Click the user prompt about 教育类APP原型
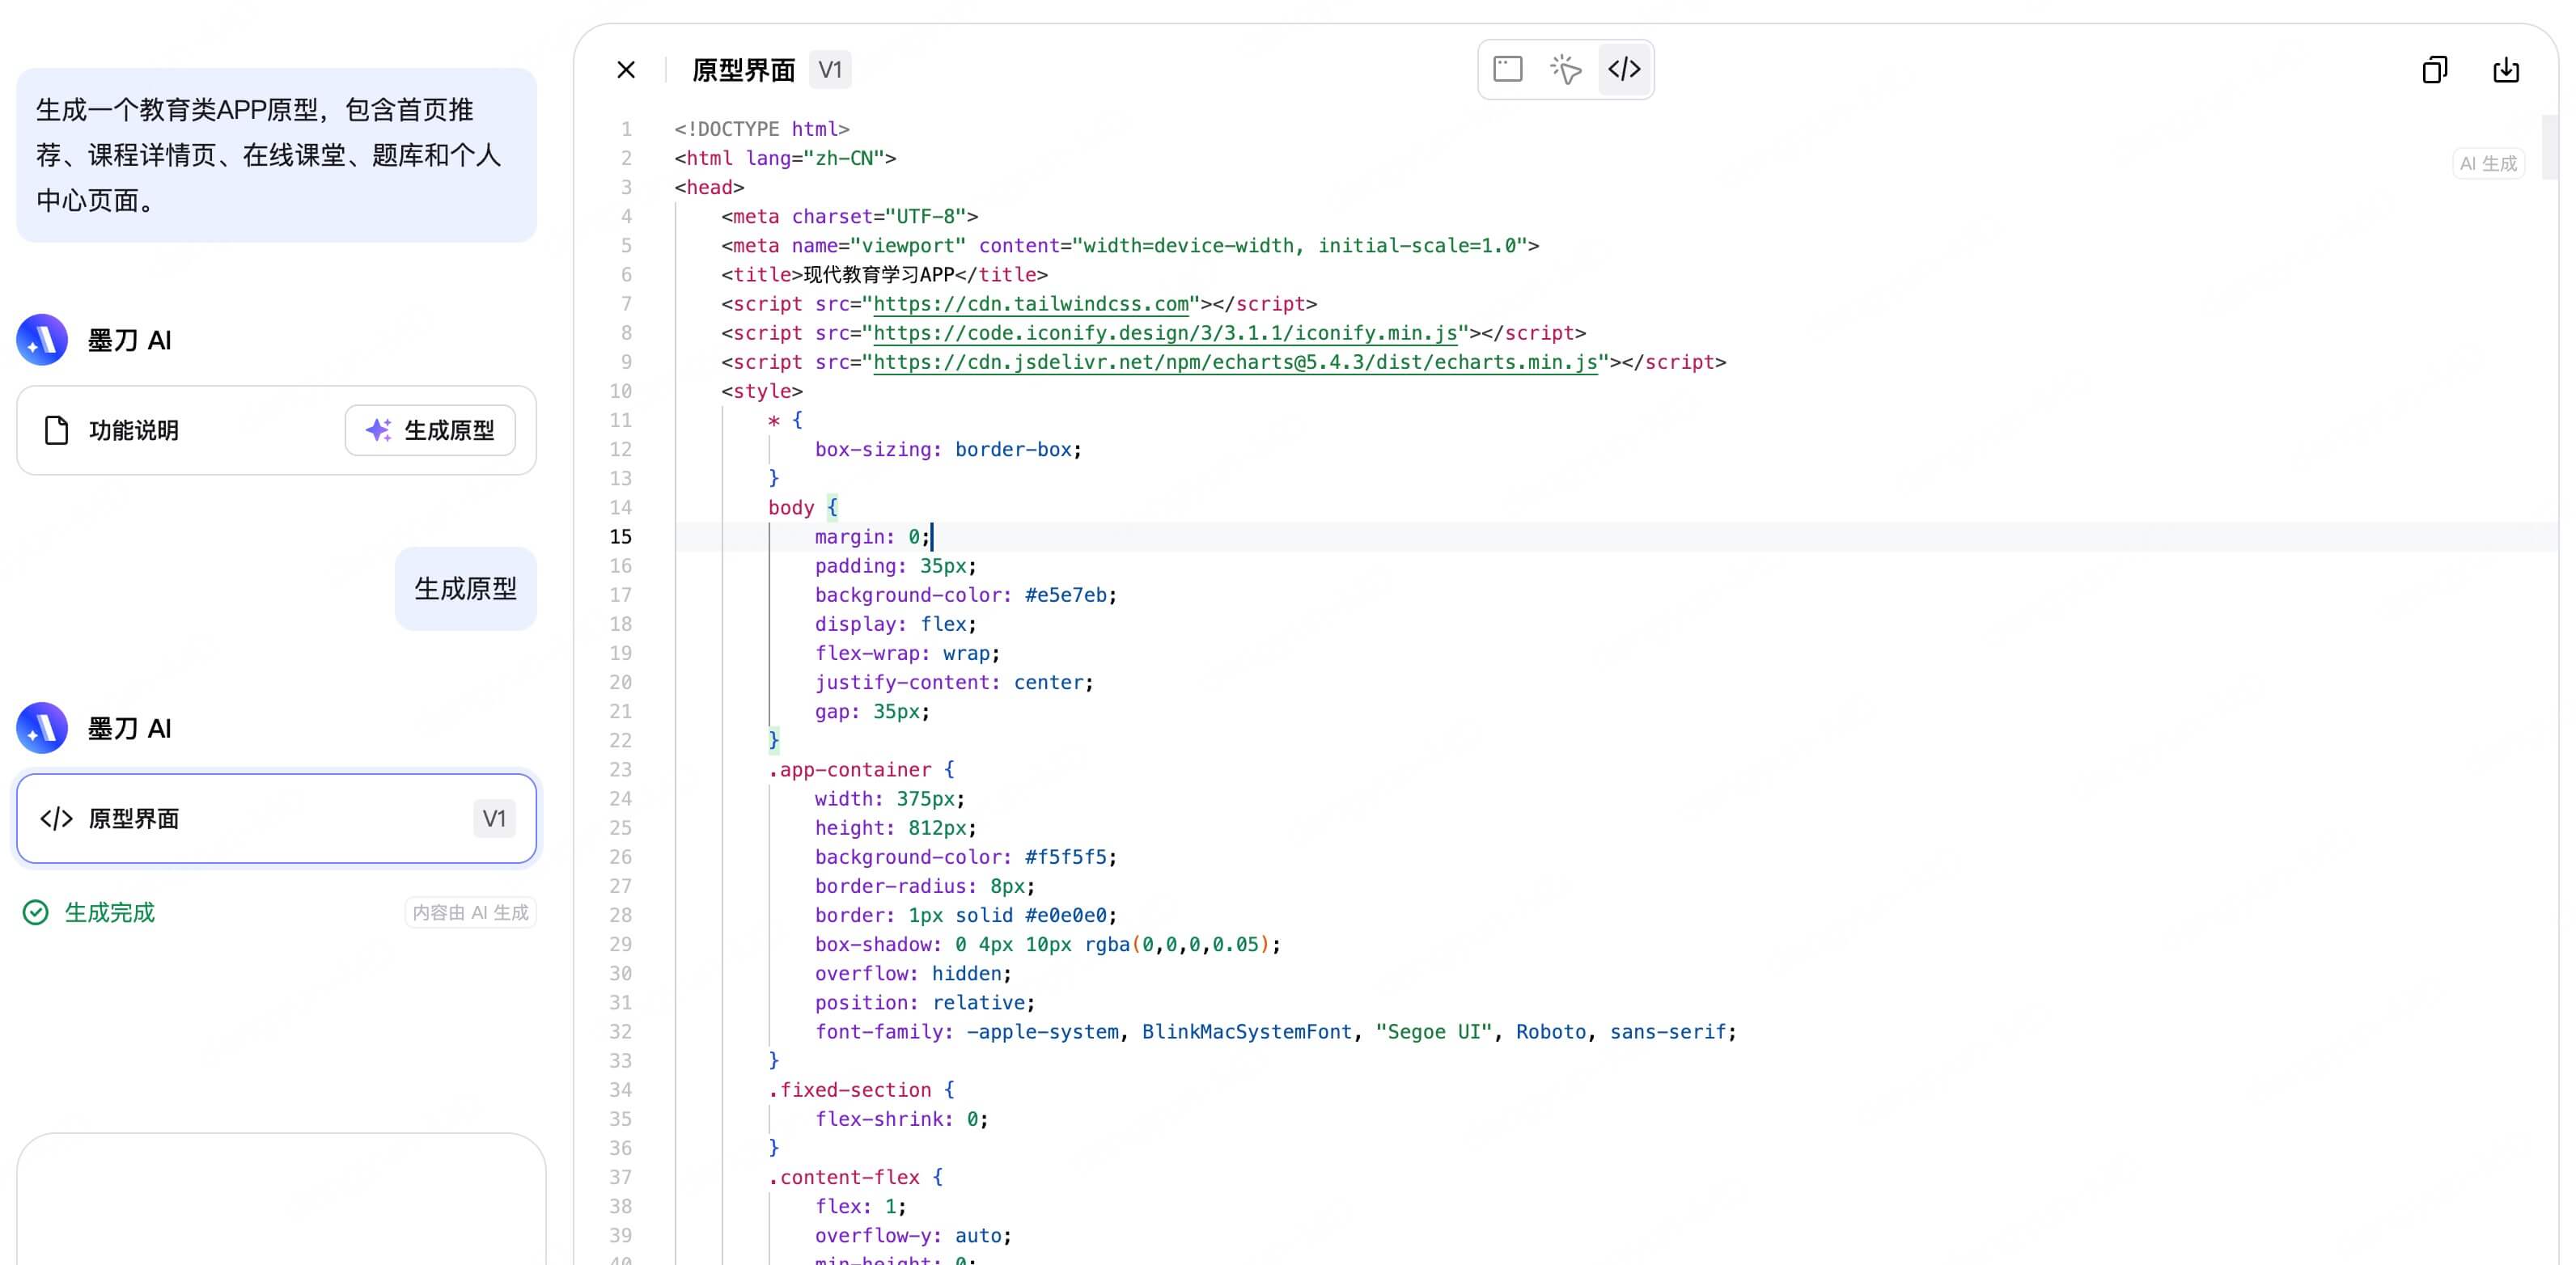Screen dimensions: 2576x1265 [276, 155]
